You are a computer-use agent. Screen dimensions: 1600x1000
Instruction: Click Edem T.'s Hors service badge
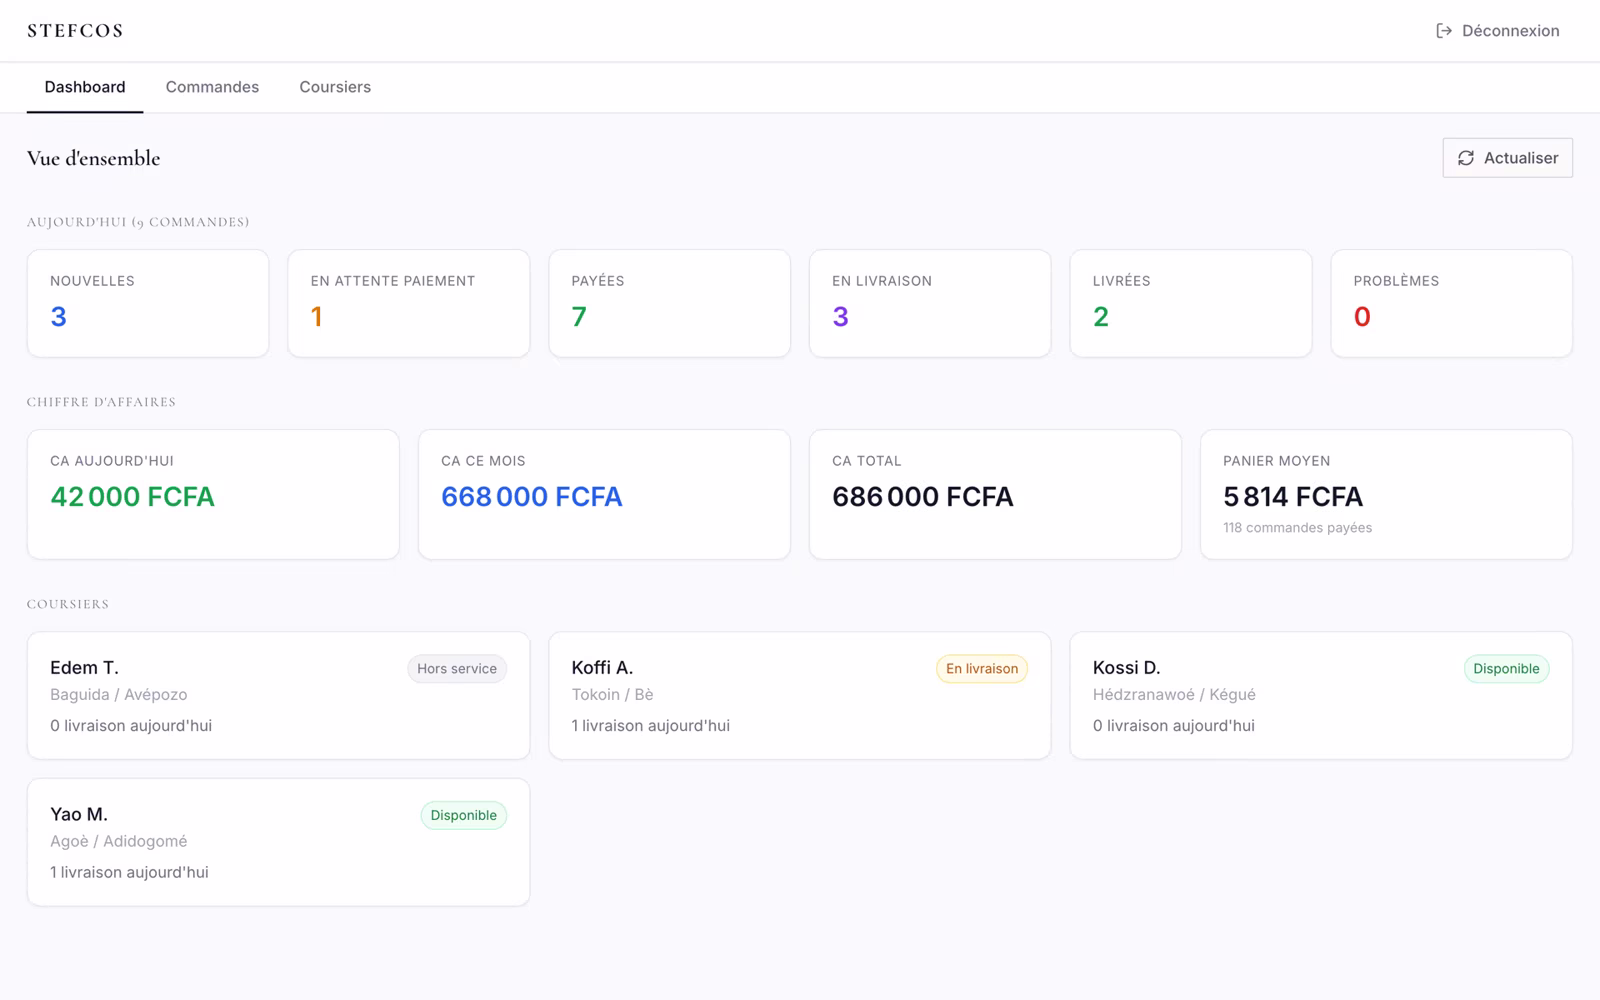click(457, 669)
